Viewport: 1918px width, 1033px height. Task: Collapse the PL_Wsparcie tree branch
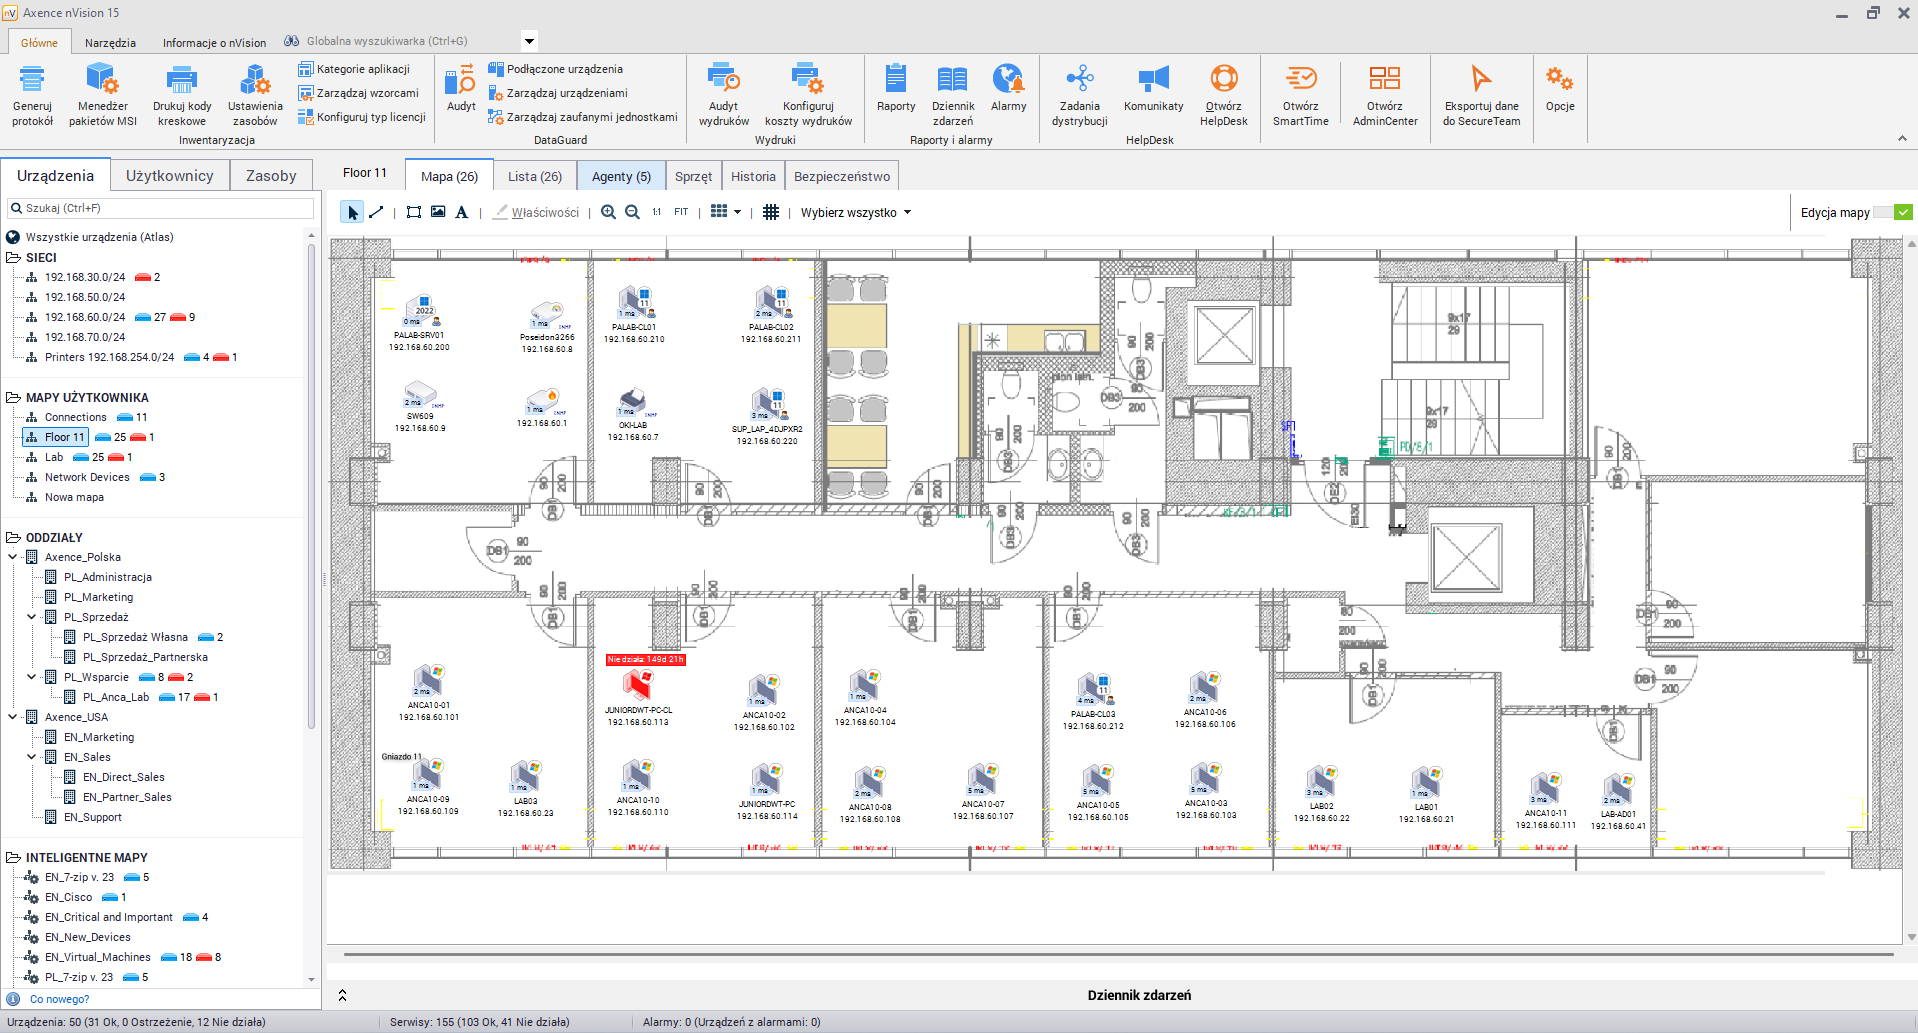[31, 677]
